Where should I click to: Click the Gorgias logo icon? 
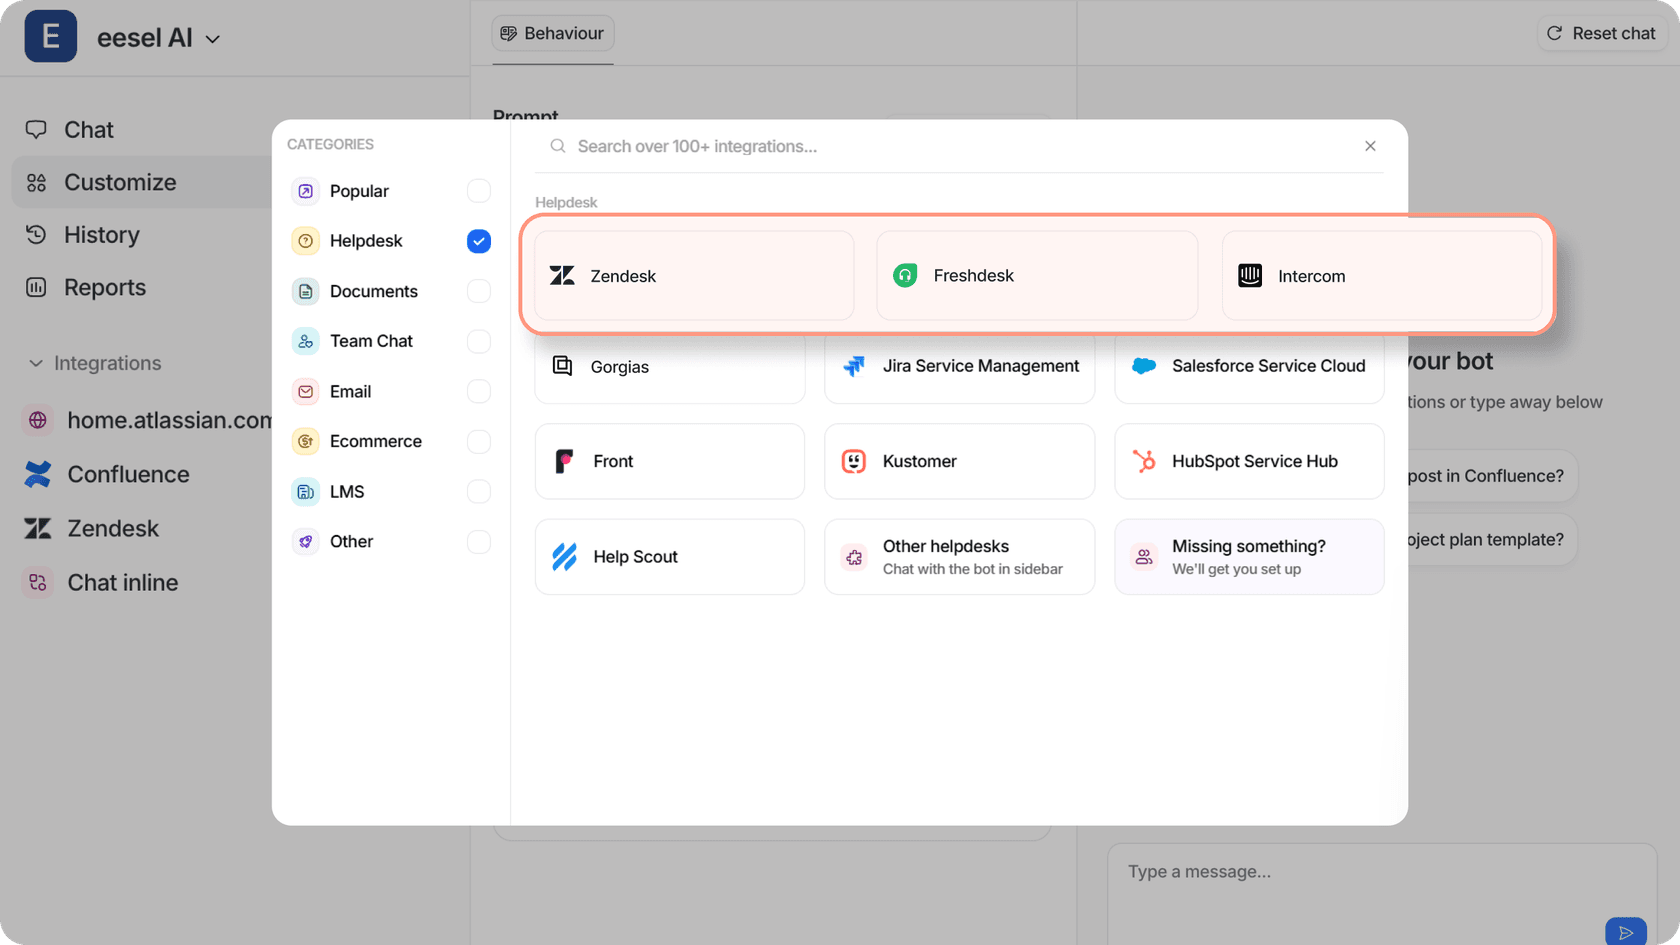tap(563, 366)
